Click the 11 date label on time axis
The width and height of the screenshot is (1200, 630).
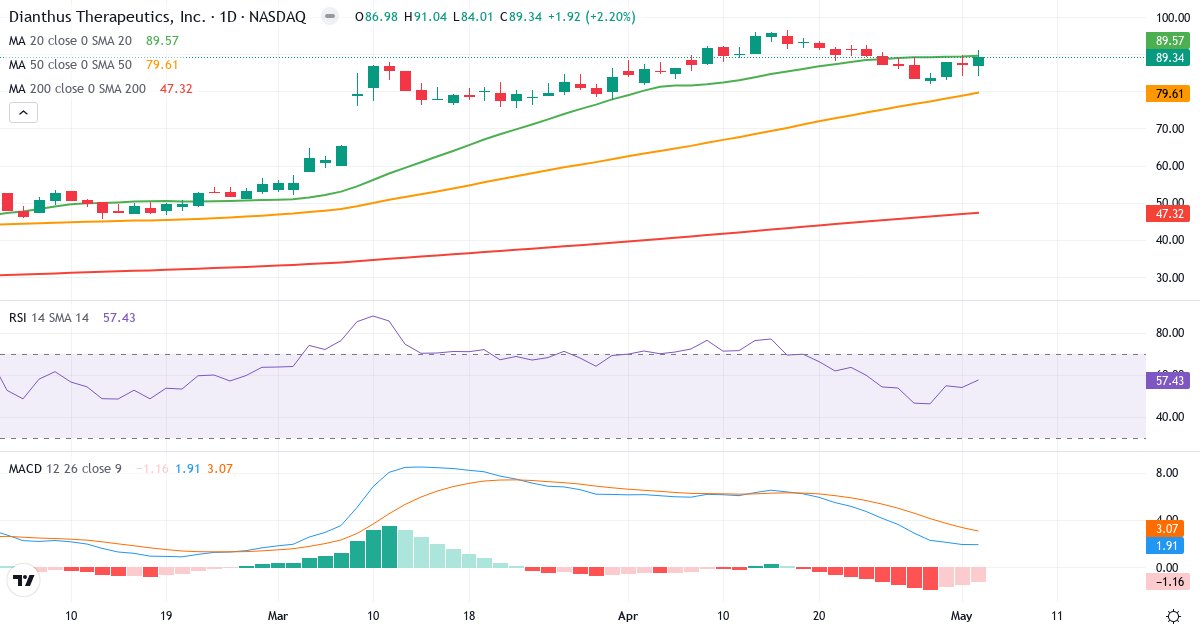[1057, 616]
